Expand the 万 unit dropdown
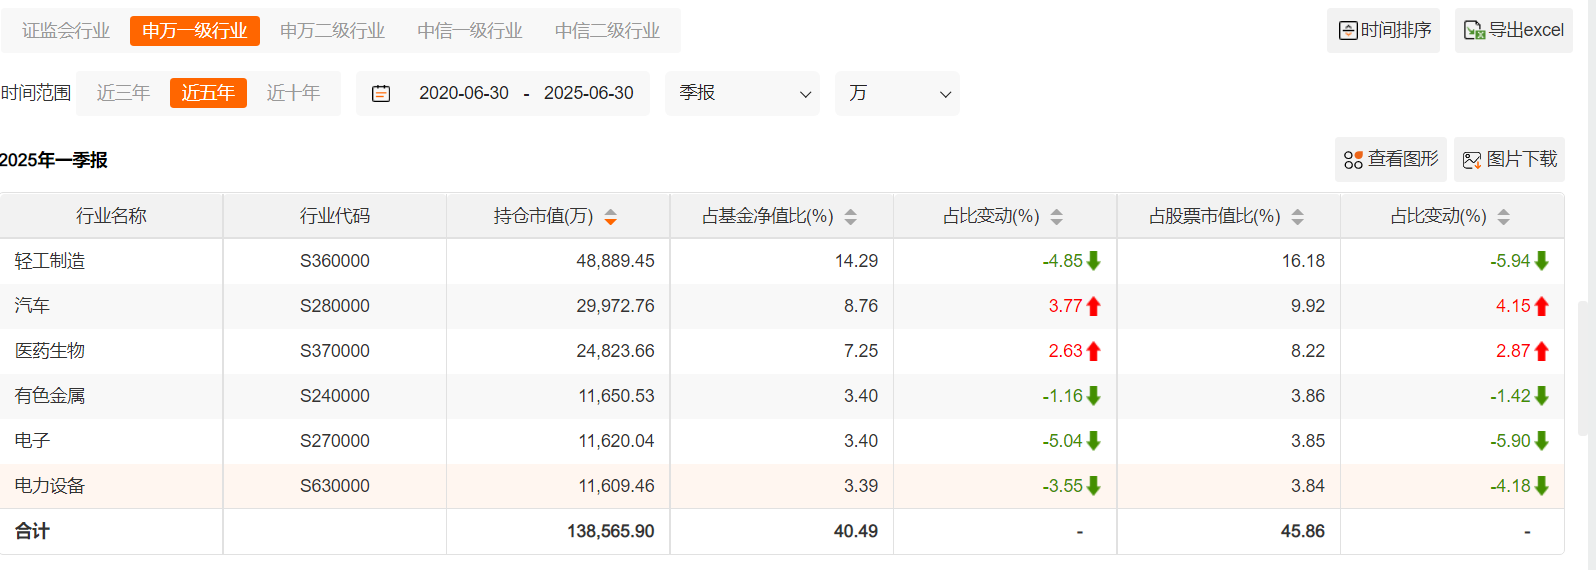This screenshot has height=570, width=1596. pos(897,93)
